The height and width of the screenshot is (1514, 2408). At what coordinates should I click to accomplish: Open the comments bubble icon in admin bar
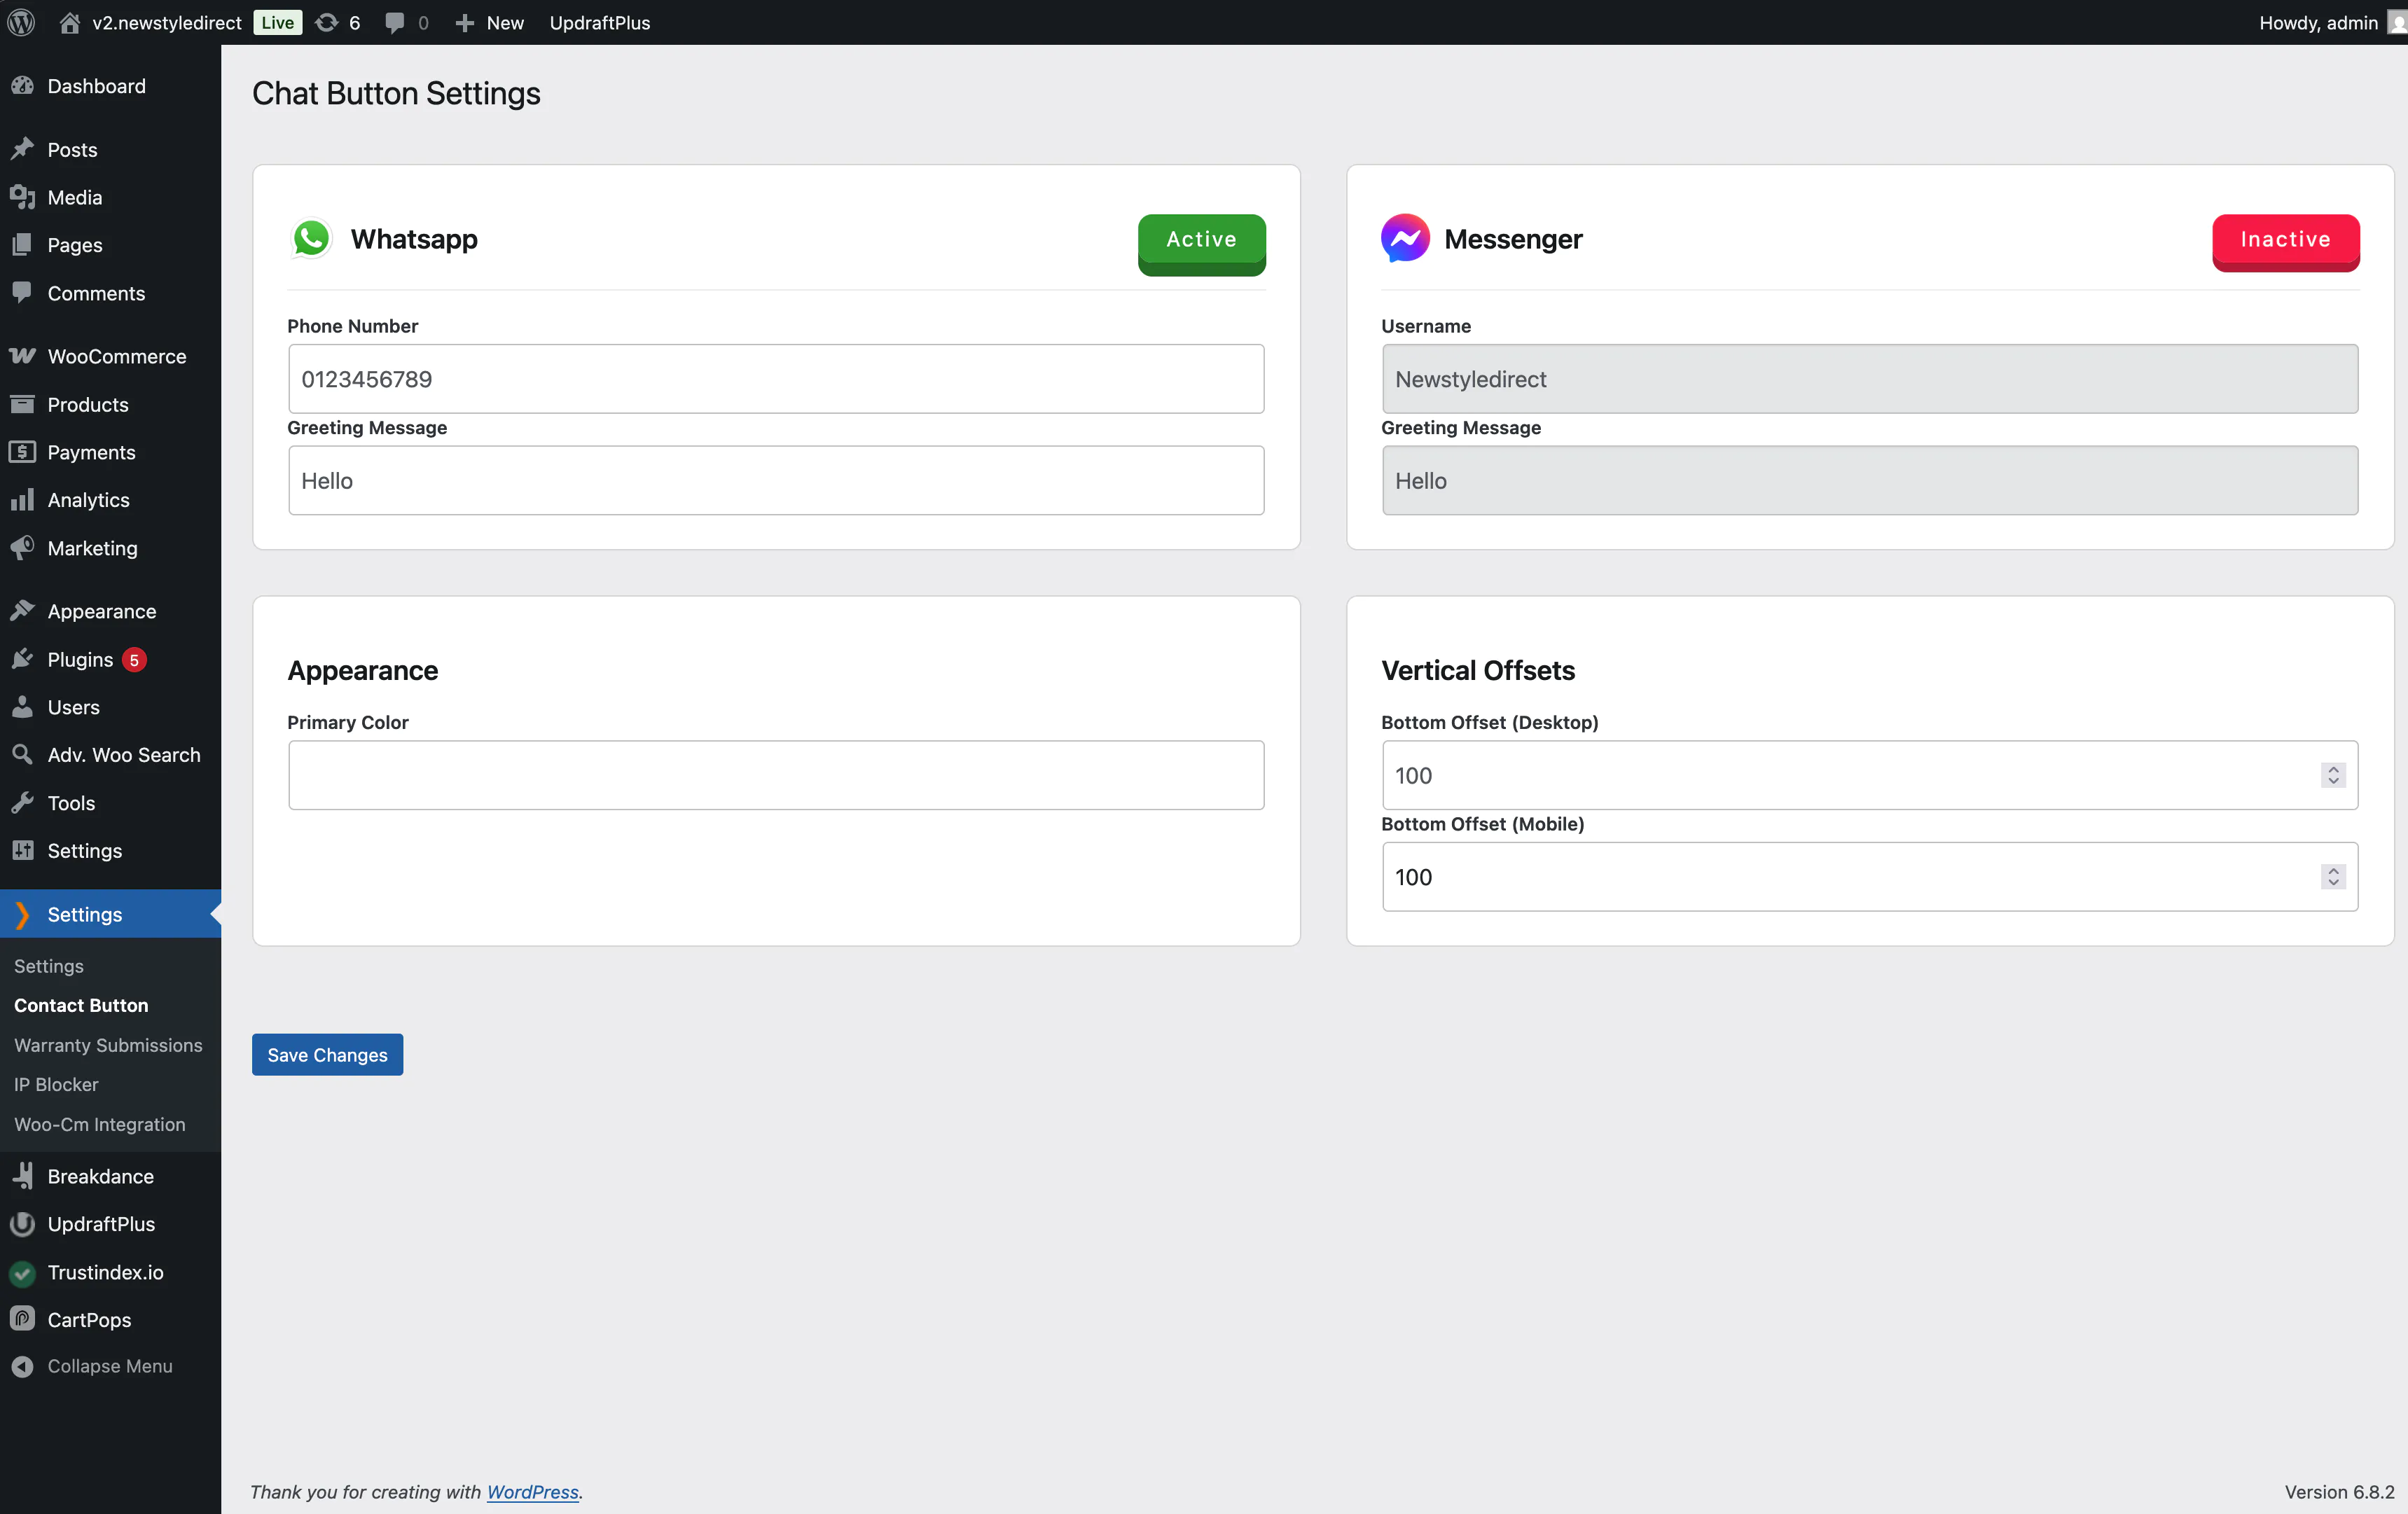coord(395,22)
